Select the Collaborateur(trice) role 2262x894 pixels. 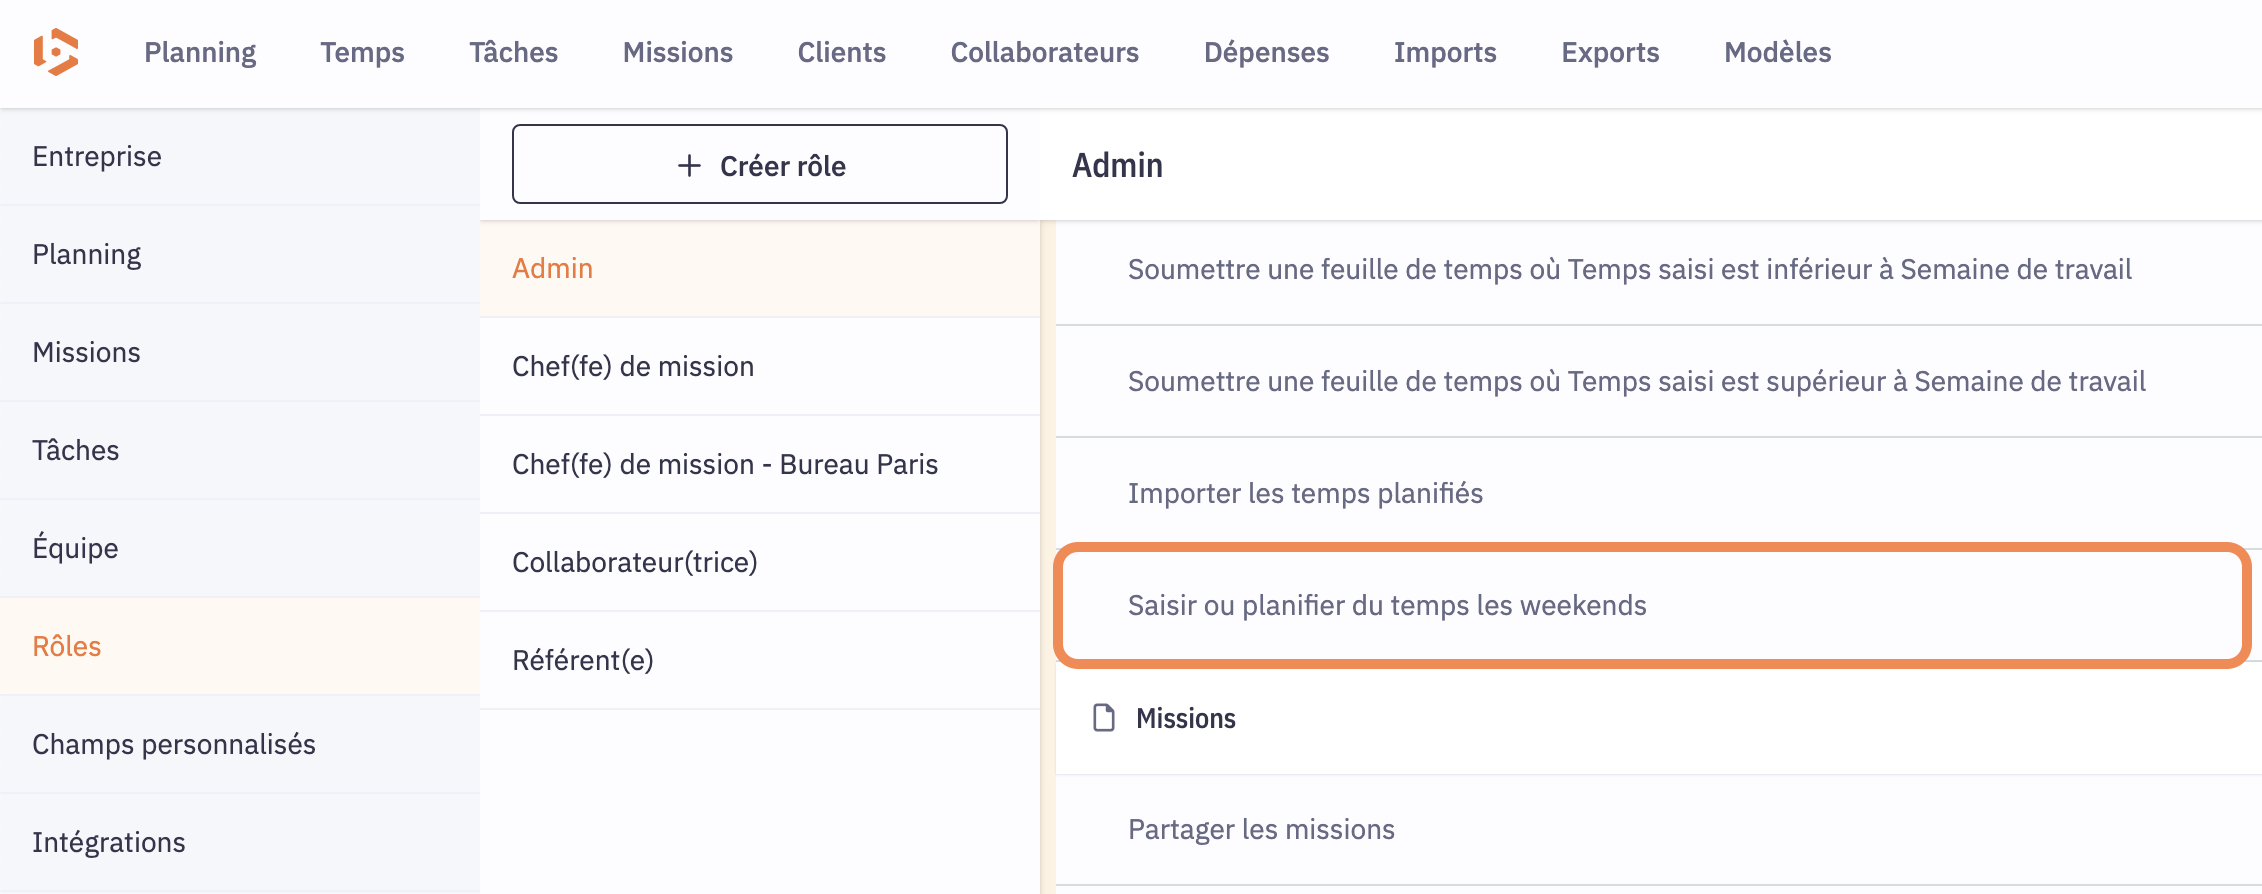(x=635, y=563)
